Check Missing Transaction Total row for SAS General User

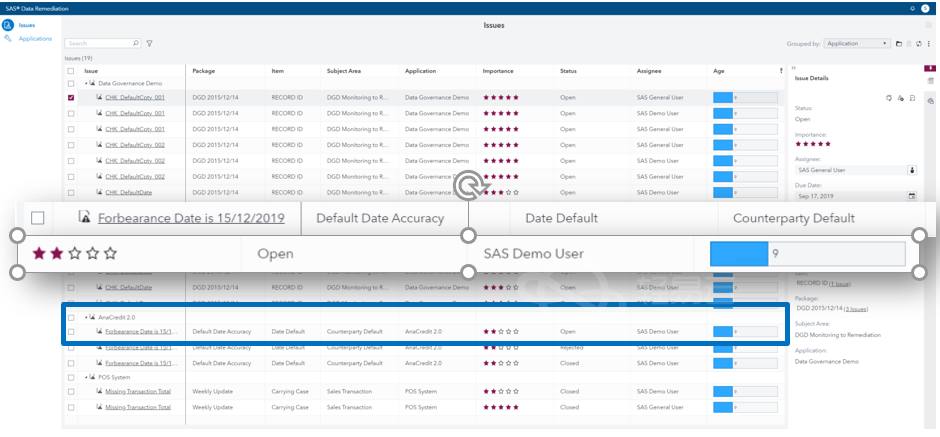(71, 408)
